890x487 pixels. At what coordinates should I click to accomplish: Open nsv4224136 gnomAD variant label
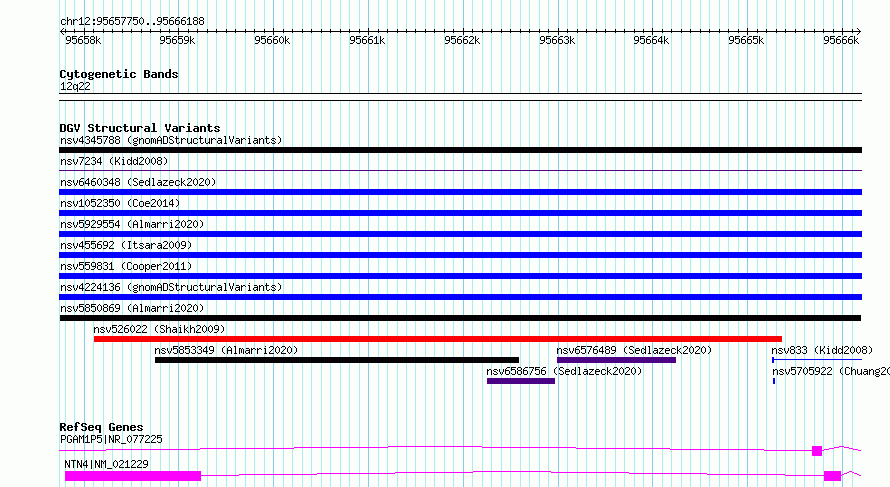pyautogui.click(x=171, y=287)
